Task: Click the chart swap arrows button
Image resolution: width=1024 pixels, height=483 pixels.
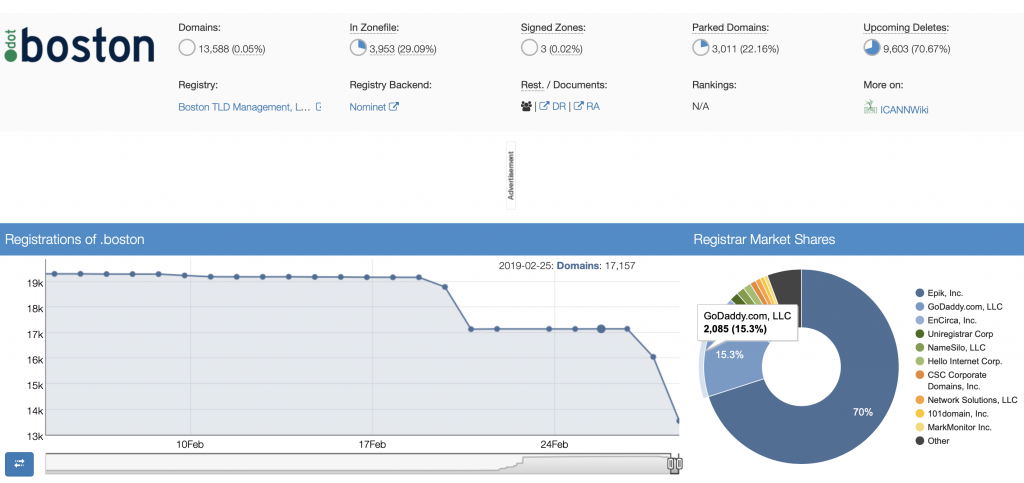Action: [x=20, y=463]
